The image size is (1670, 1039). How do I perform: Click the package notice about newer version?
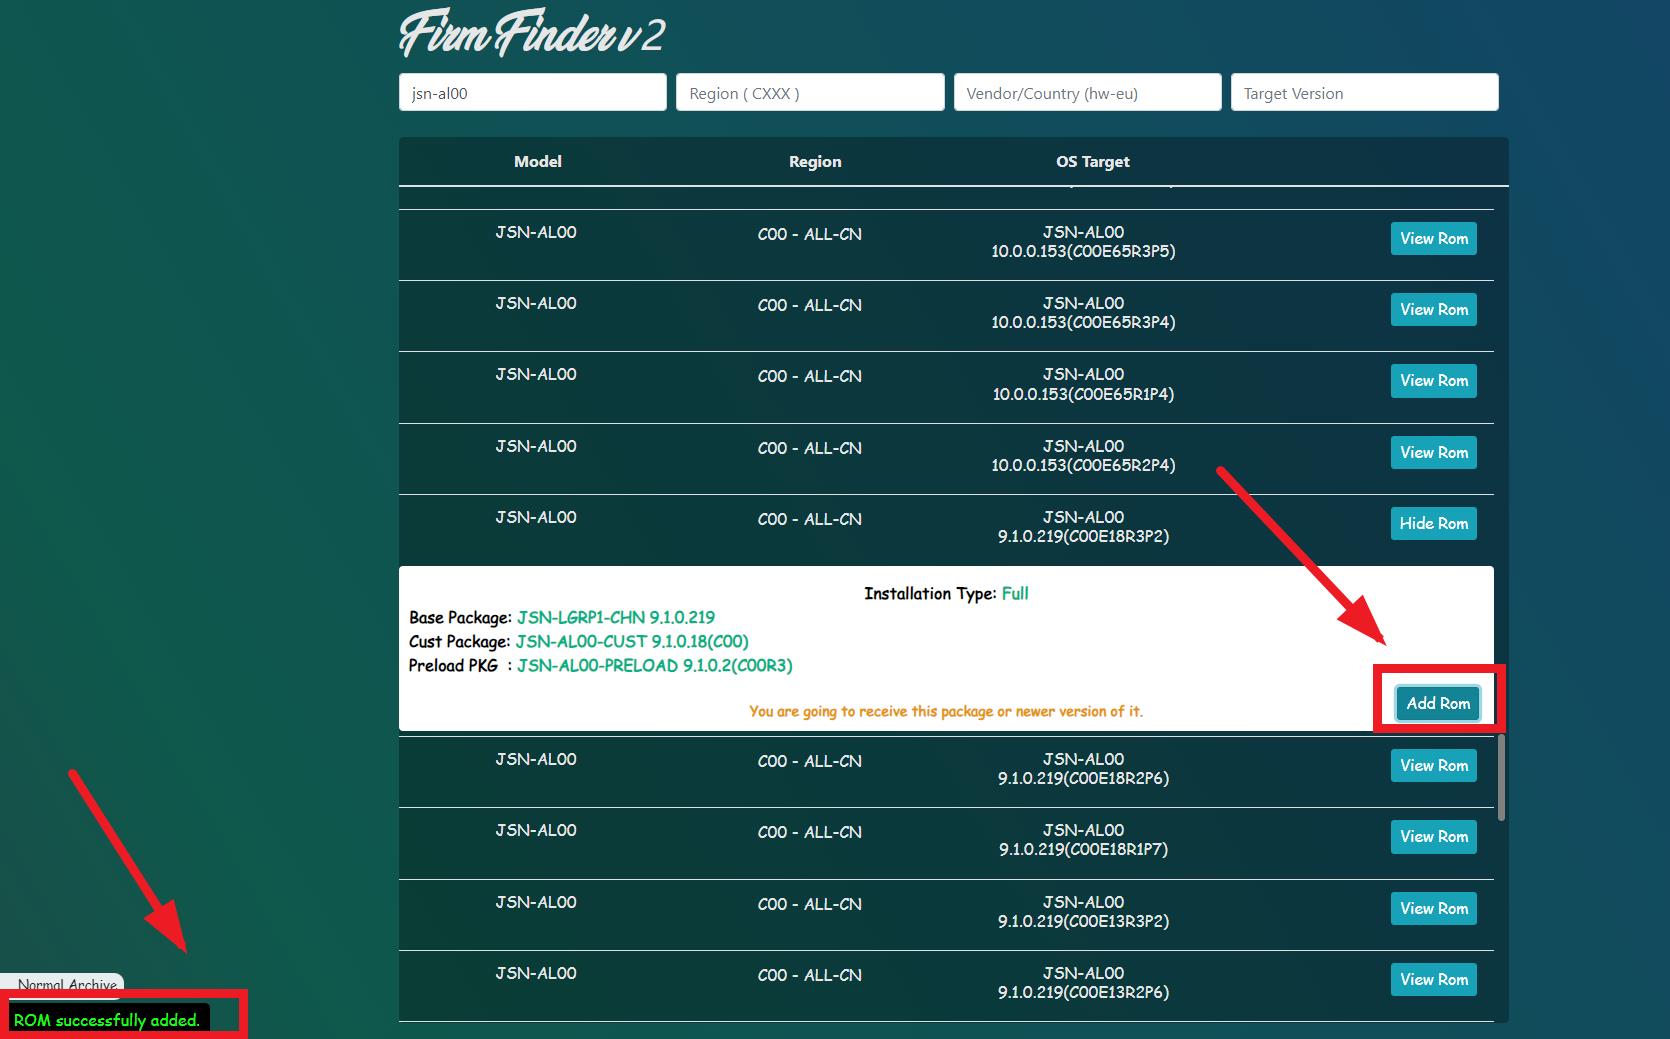946,711
